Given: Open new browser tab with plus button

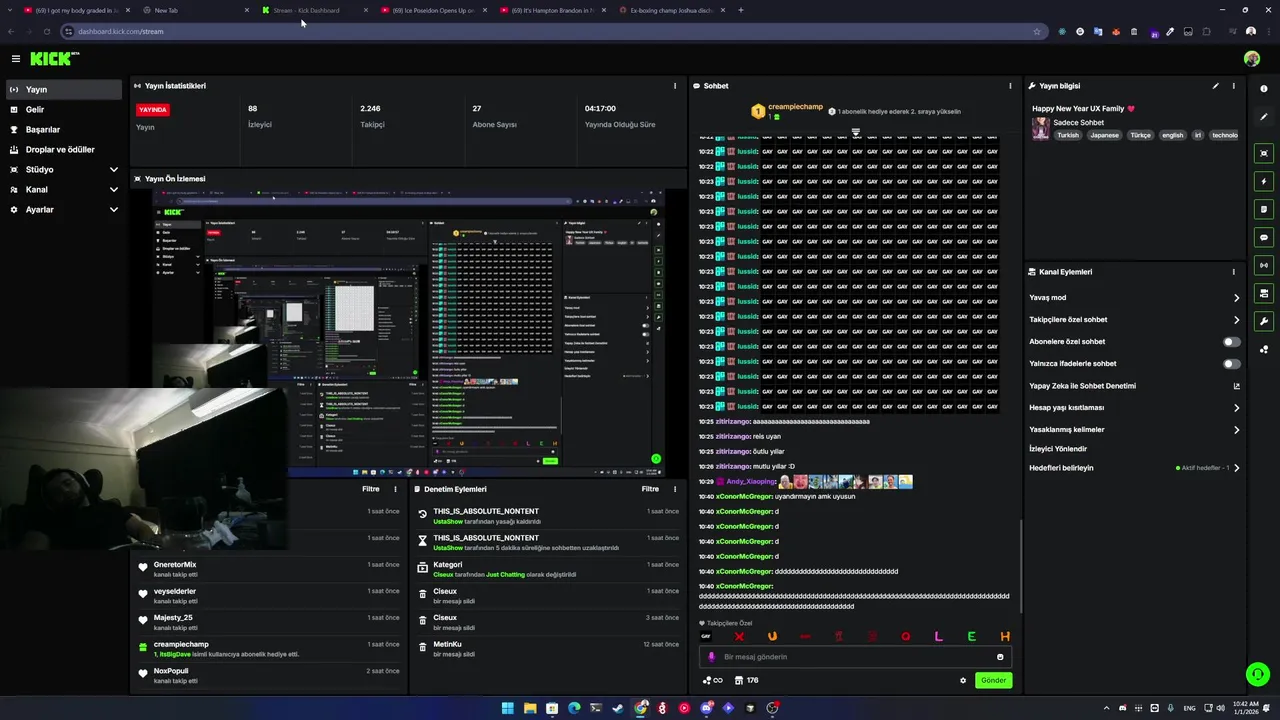Looking at the screenshot, I should pyautogui.click(x=741, y=10).
